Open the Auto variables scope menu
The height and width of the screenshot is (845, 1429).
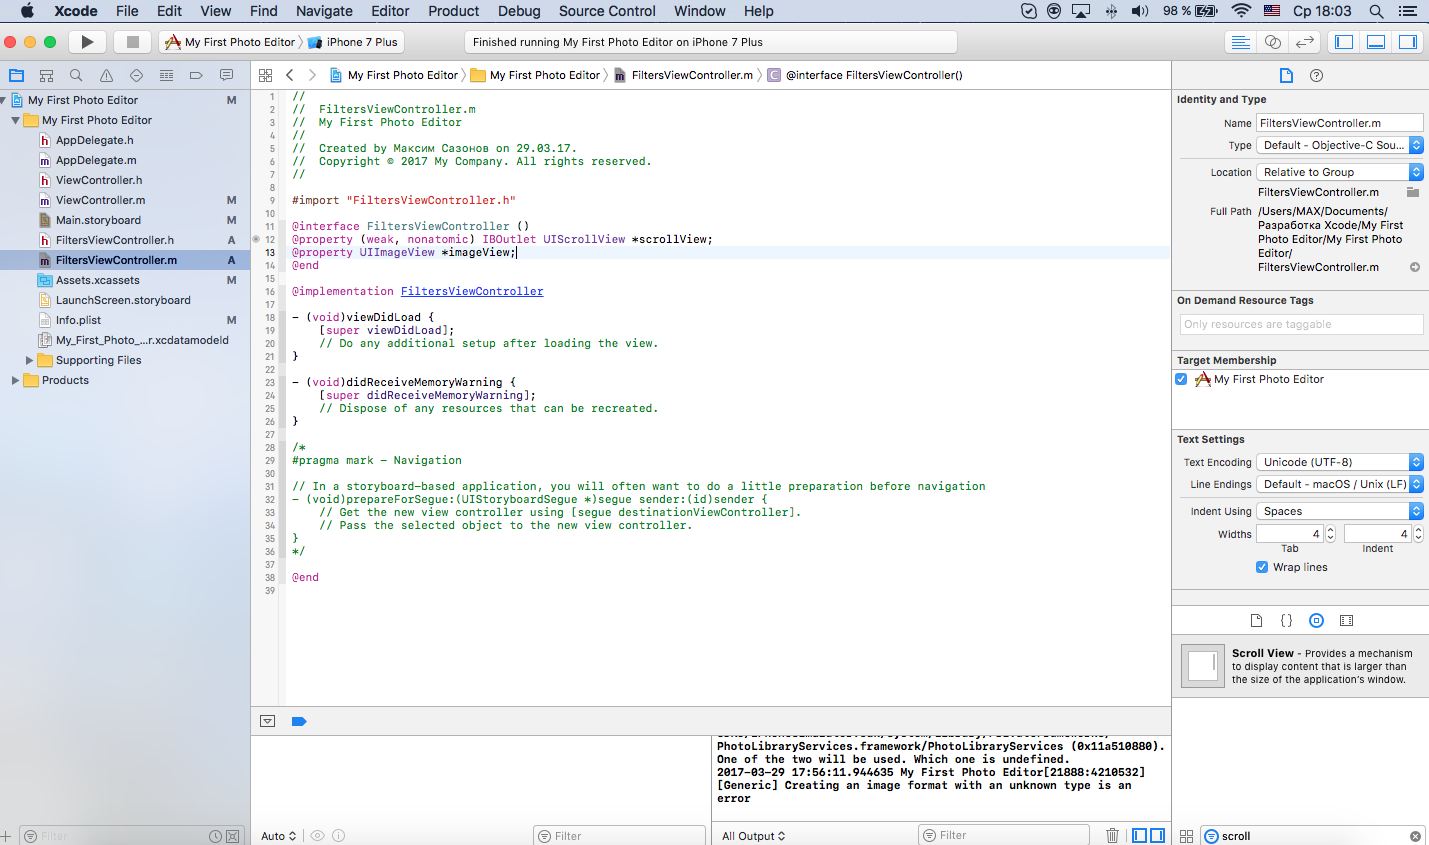pos(279,836)
